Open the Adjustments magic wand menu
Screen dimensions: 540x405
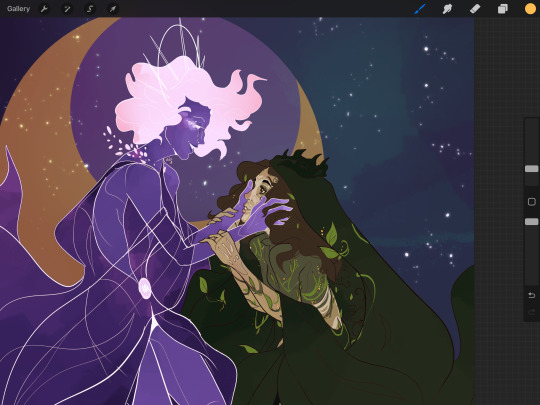pos(67,9)
